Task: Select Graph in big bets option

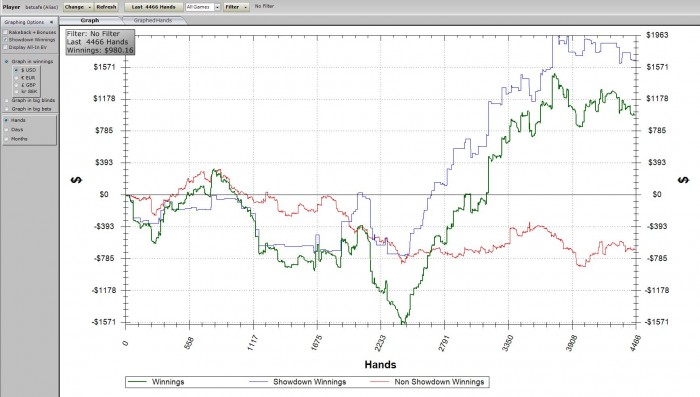Action: pyautogui.click(x=6, y=109)
